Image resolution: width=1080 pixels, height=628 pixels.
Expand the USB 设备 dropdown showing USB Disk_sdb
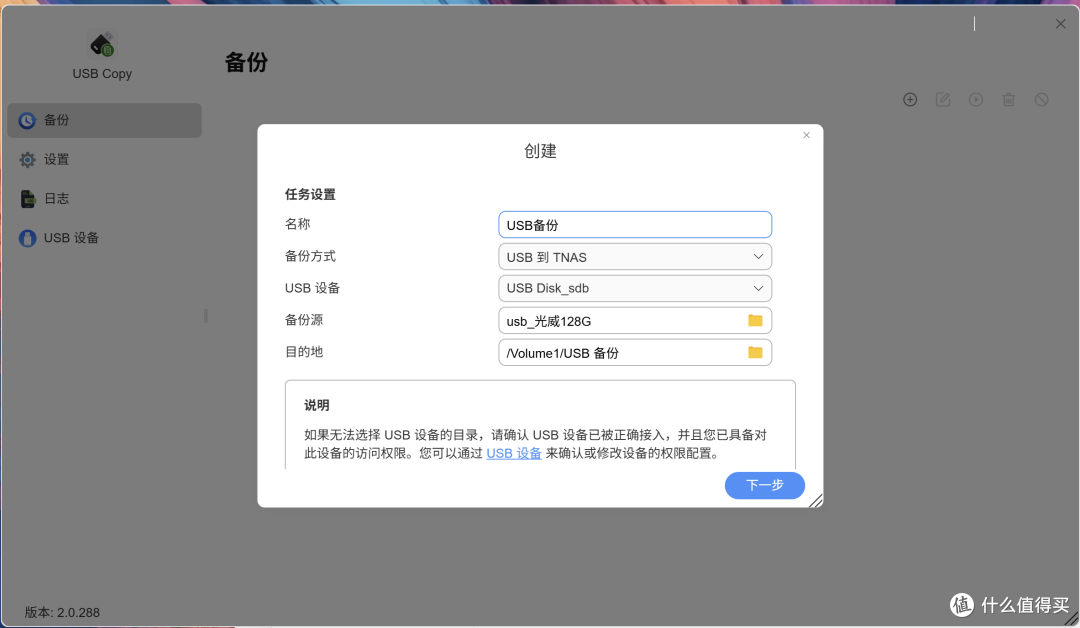click(635, 289)
